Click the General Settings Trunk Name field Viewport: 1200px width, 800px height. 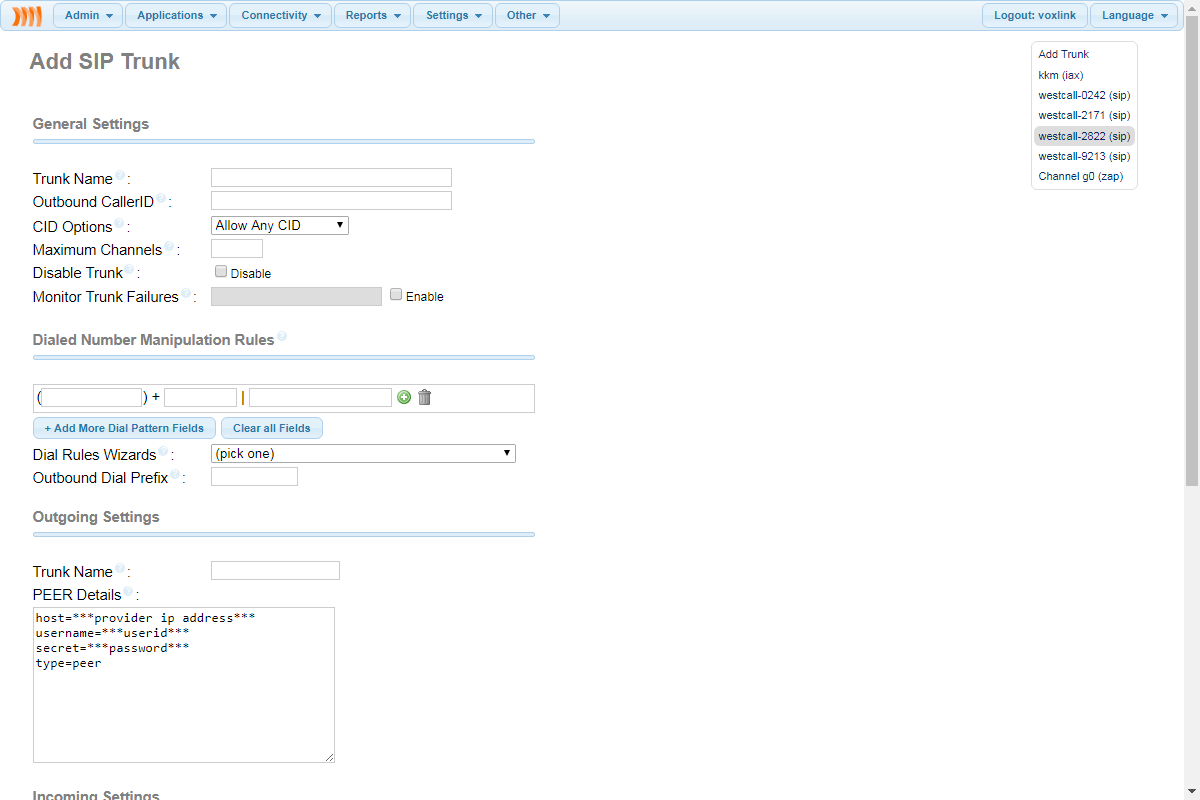coord(331,178)
